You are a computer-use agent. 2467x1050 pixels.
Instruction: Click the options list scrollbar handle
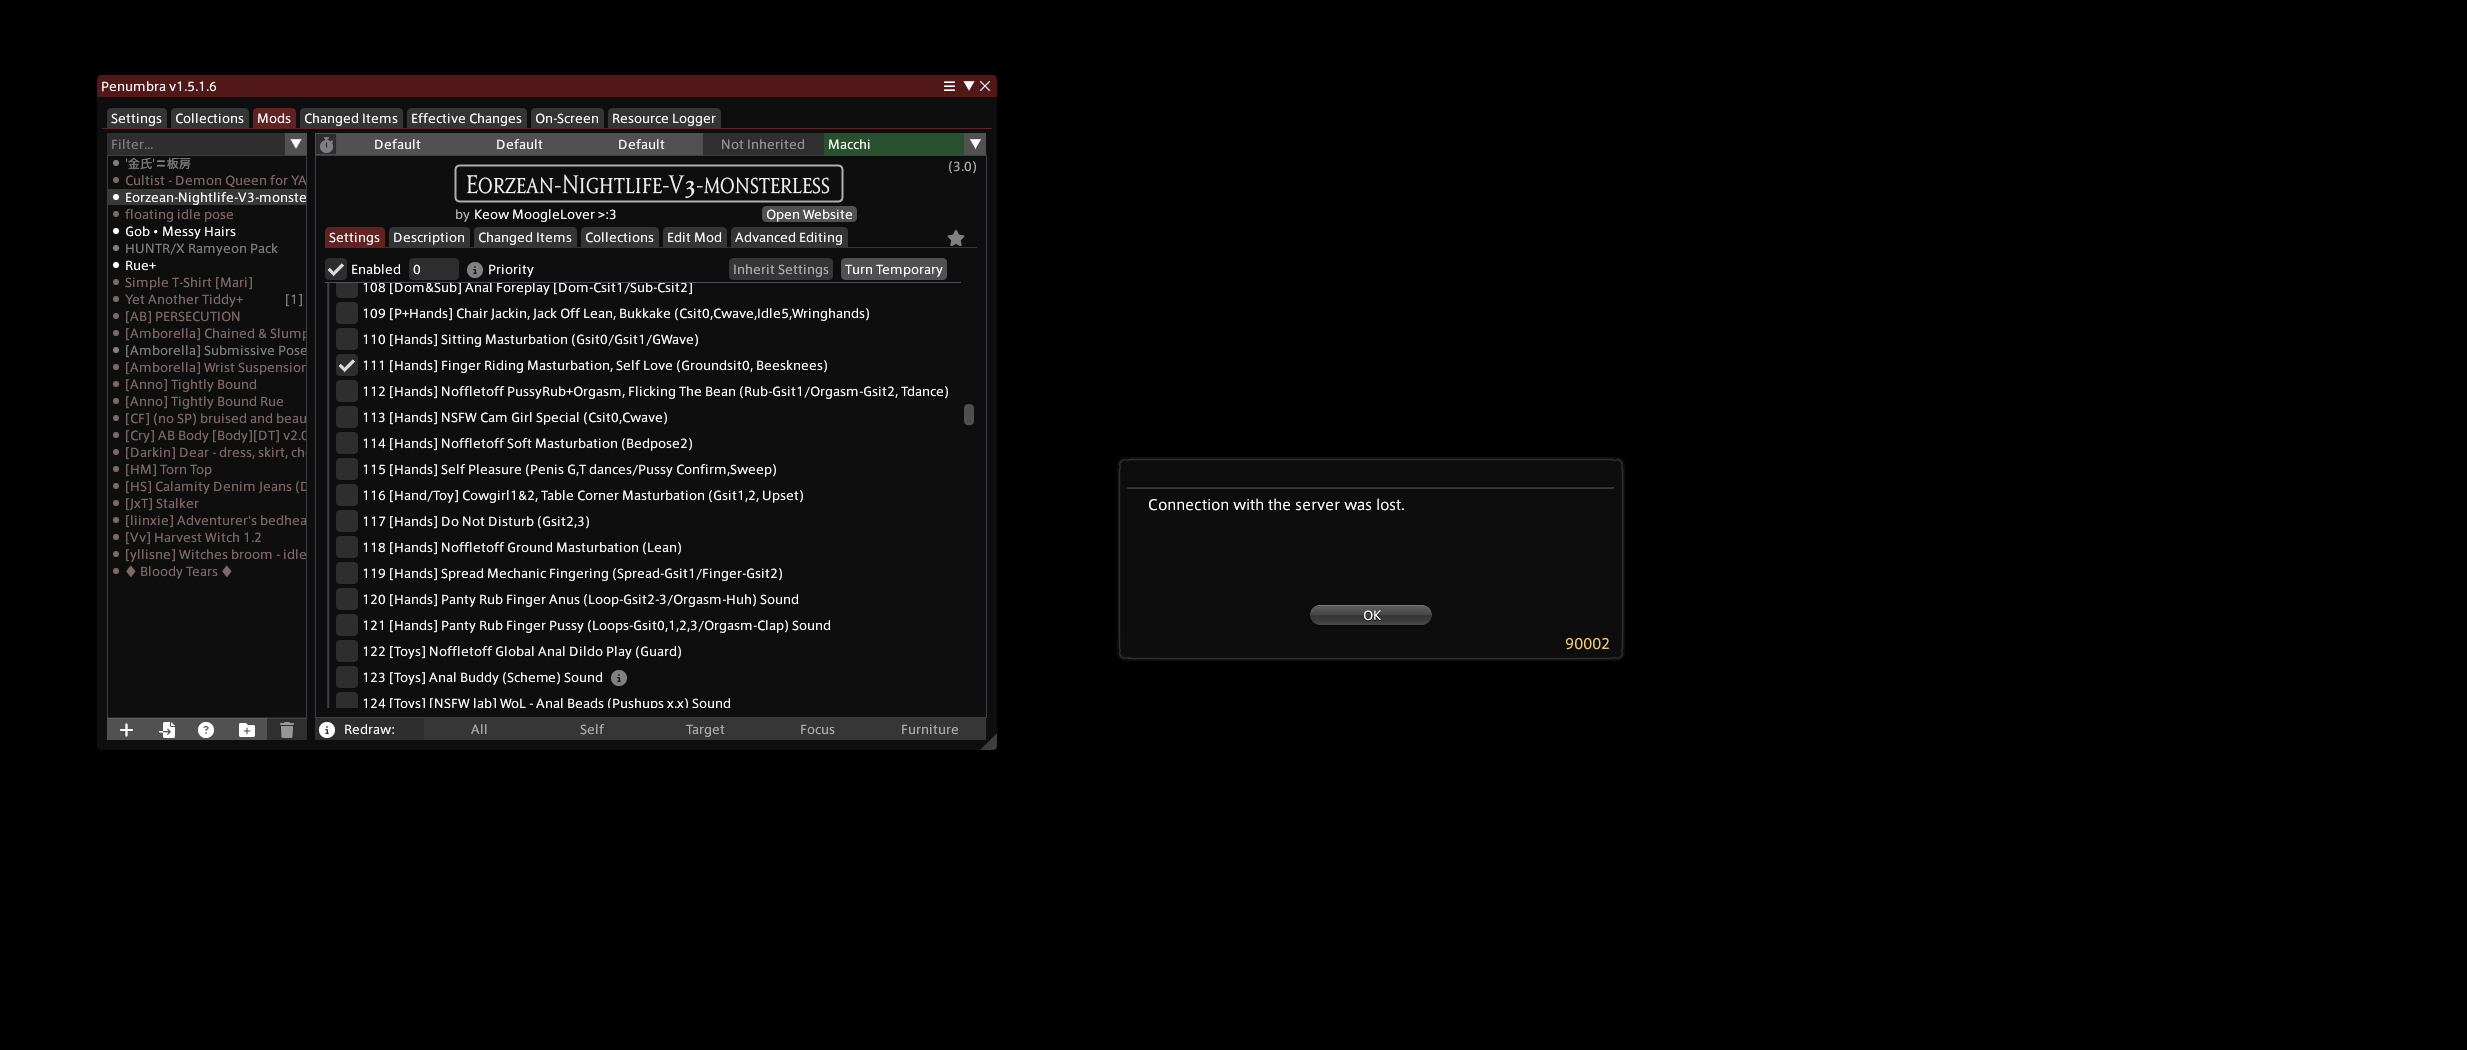[968, 414]
